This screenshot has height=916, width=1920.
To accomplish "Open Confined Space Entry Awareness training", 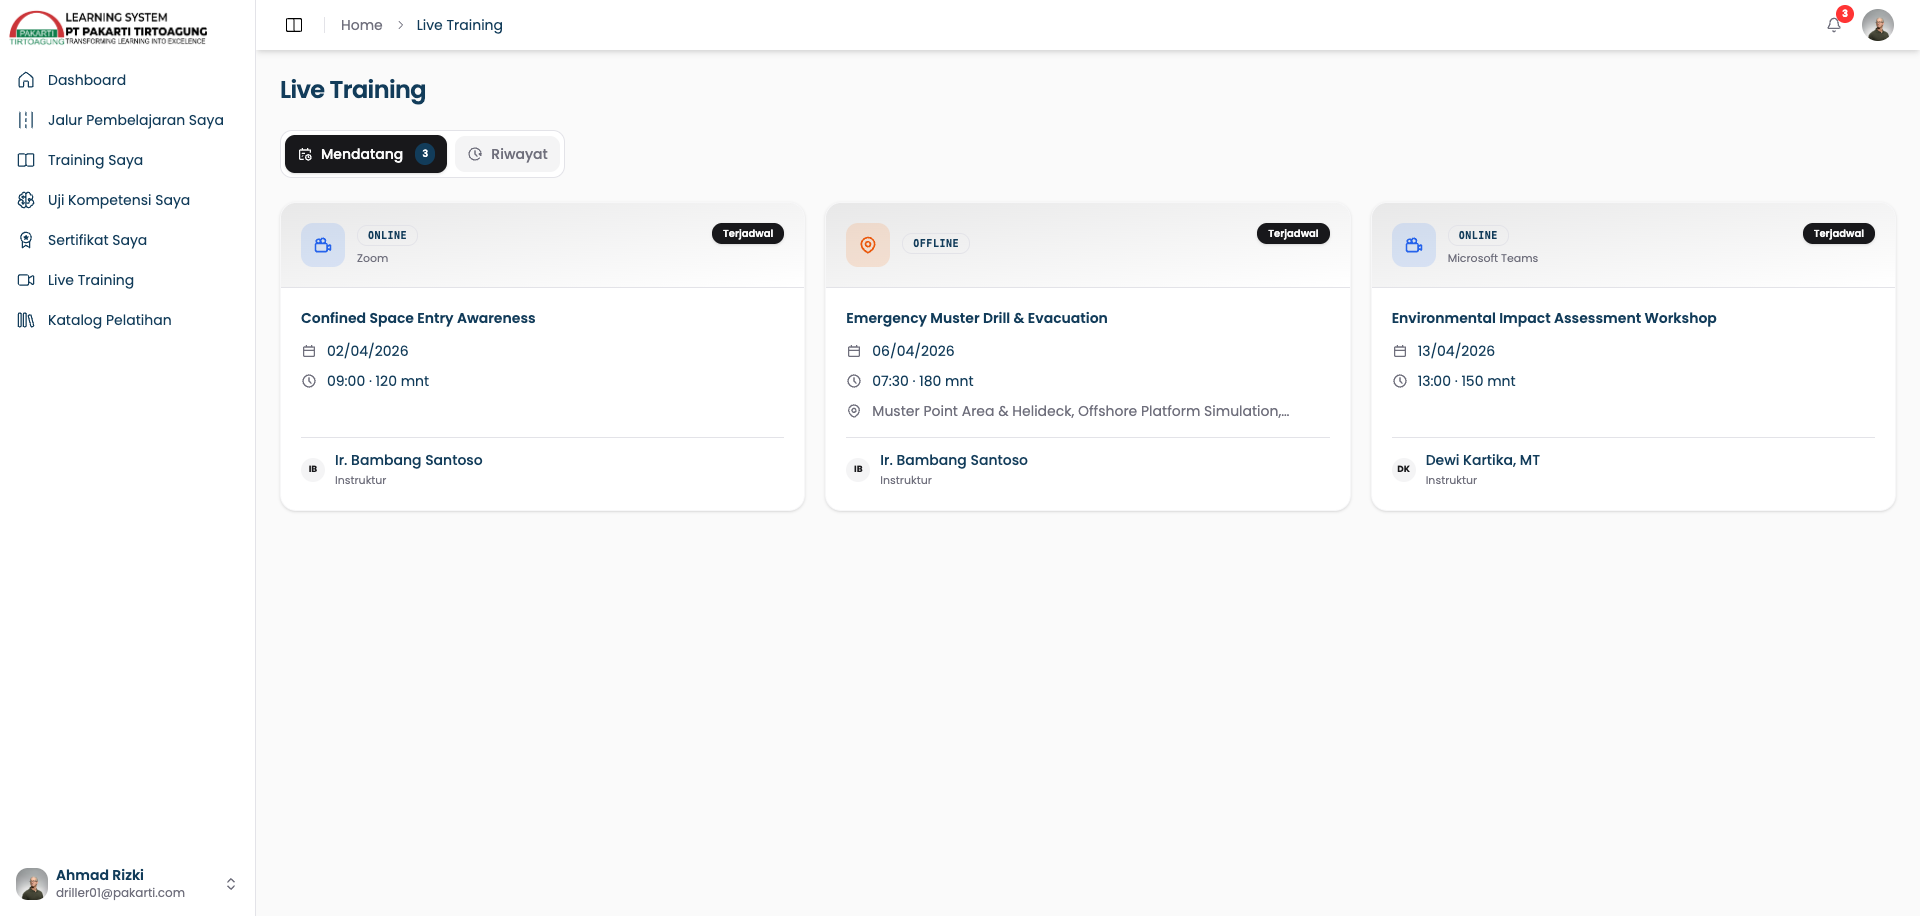I will pos(418,318).
